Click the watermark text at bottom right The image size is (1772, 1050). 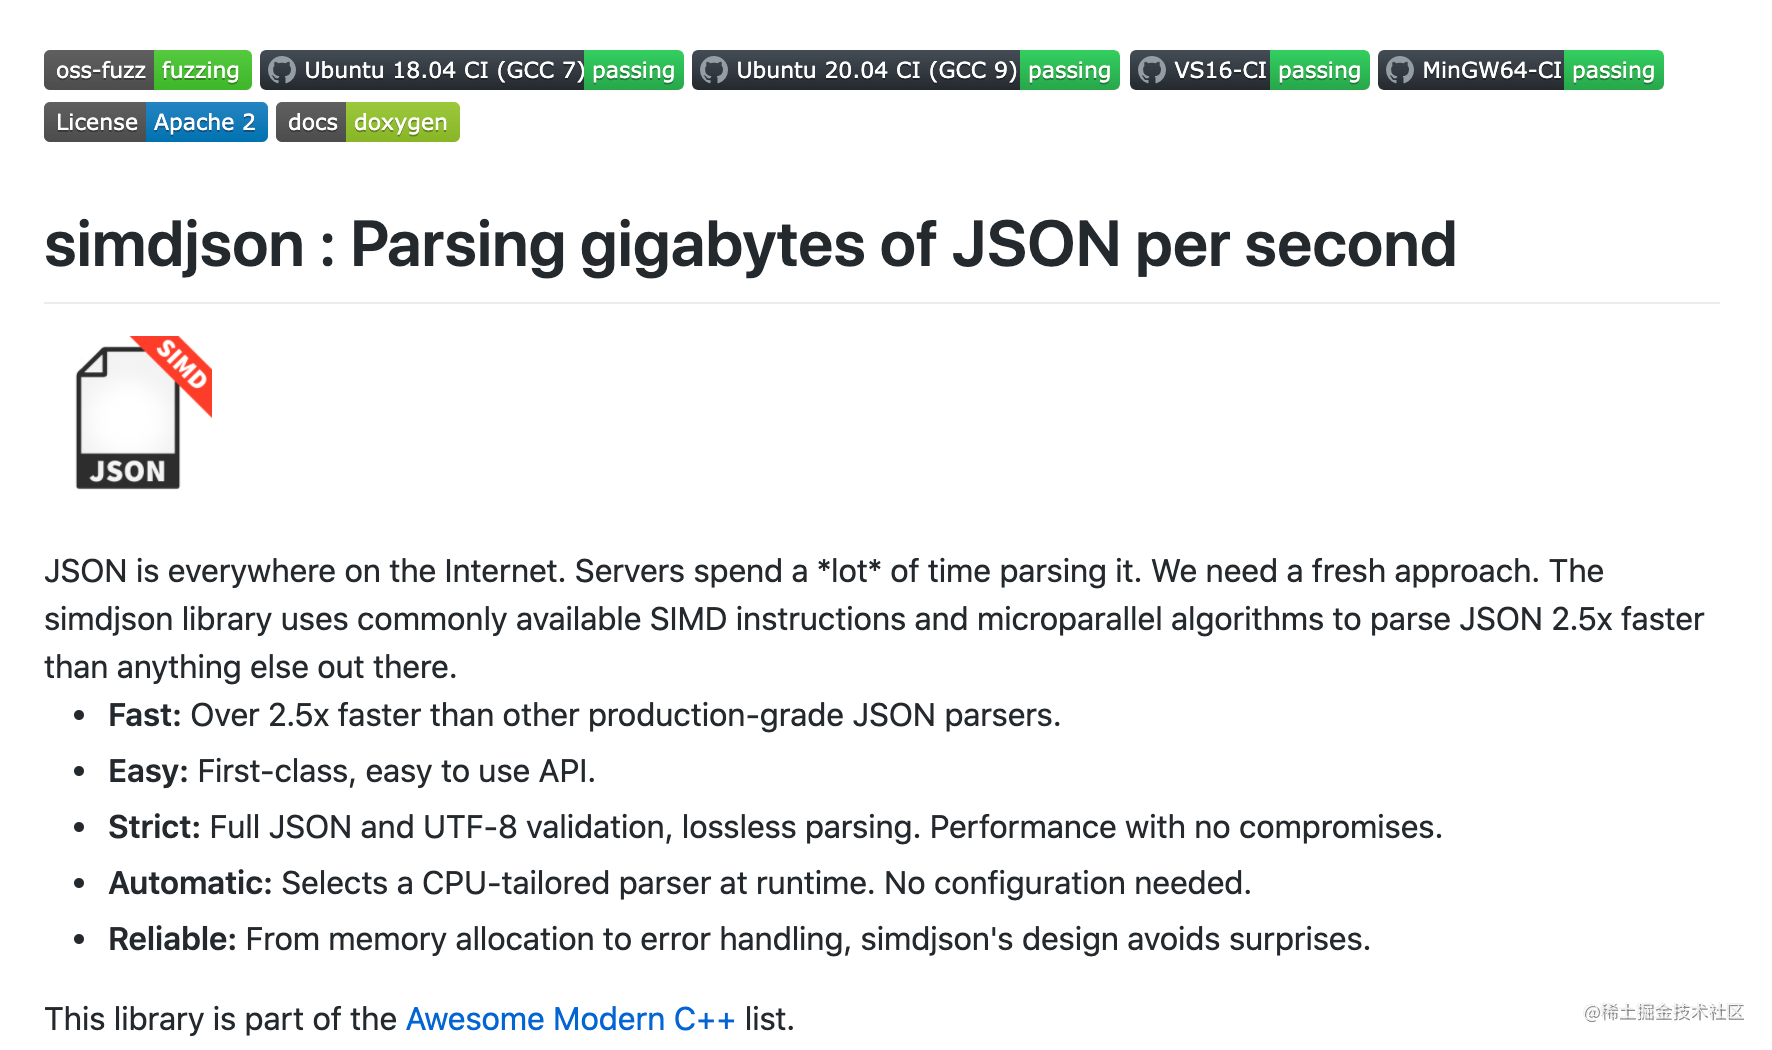(x=1664, y=1012)
